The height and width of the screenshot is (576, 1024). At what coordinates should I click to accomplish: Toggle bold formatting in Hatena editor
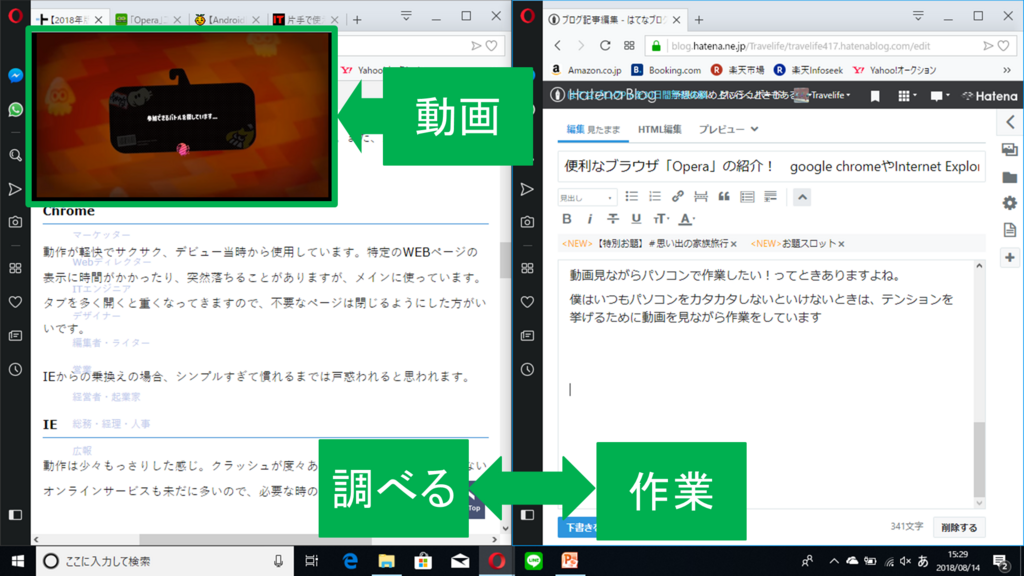(x=567, y=219)
